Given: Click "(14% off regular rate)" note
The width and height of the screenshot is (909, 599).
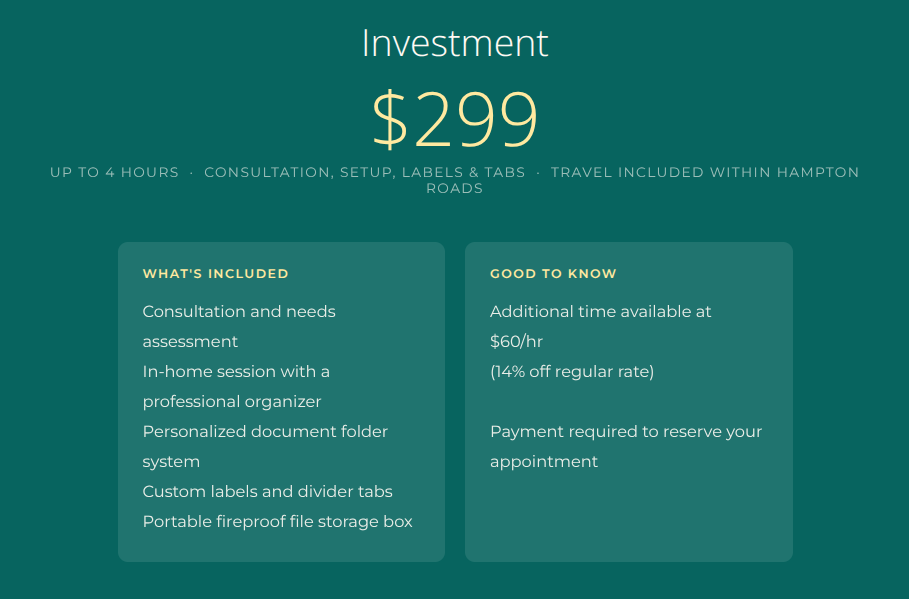Looking at the screenshot, I should [x=571, y=372].
